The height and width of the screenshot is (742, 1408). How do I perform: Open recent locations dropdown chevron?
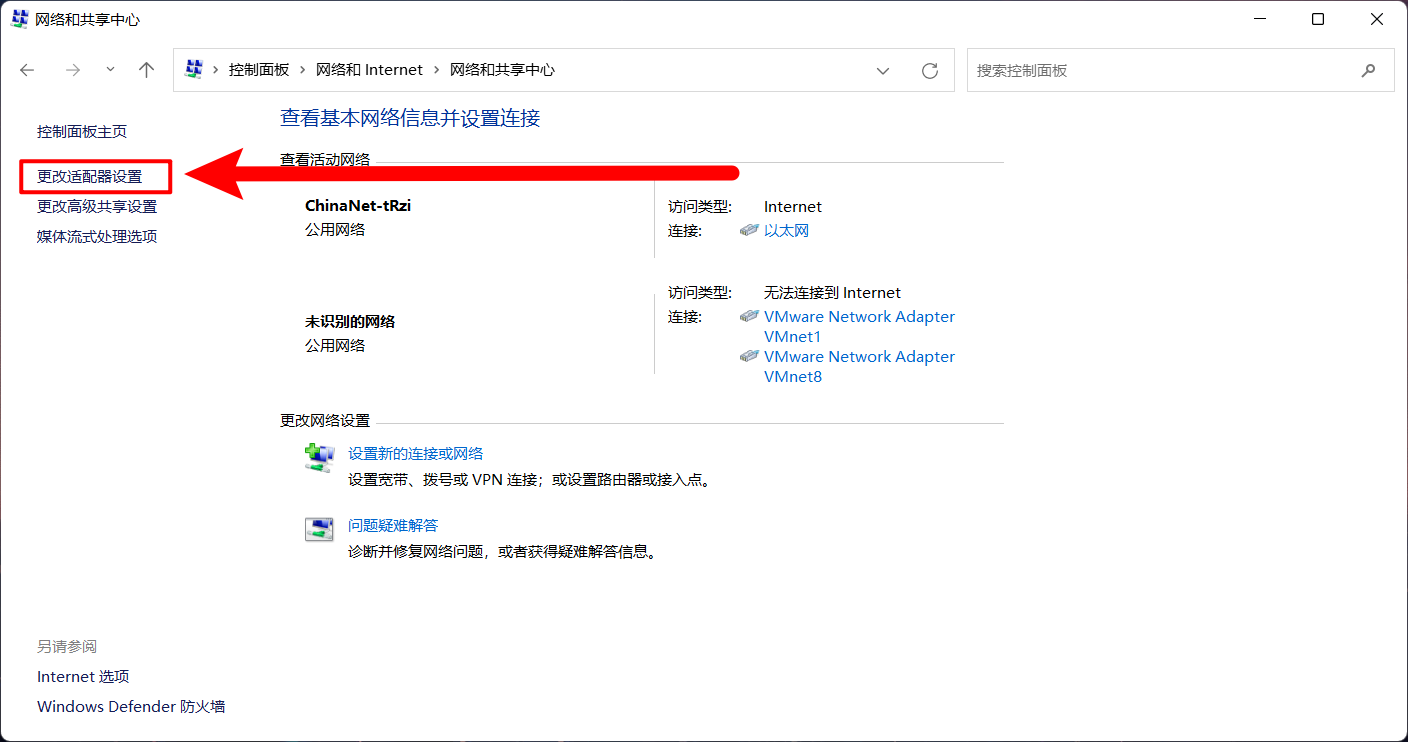[x=110, y=70]
